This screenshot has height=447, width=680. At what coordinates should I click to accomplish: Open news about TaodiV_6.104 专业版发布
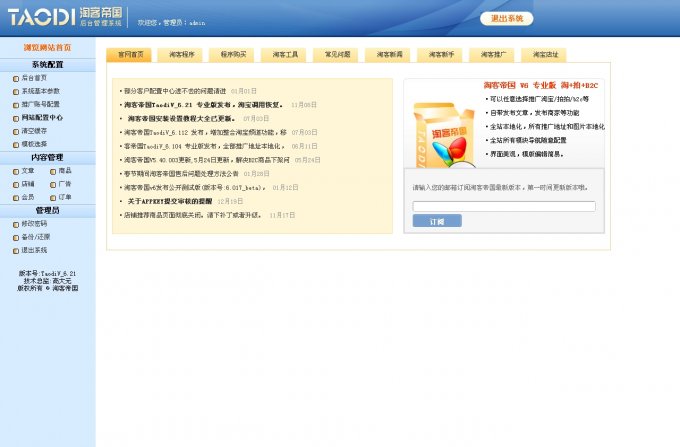click(x=204, y=146)
